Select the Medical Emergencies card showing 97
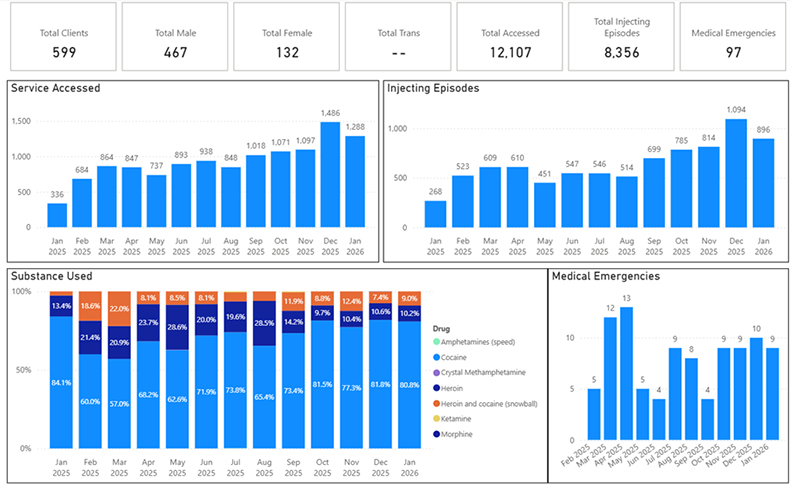Image resolution: width=800 pixels, height=495 pixels. point(733,40)
